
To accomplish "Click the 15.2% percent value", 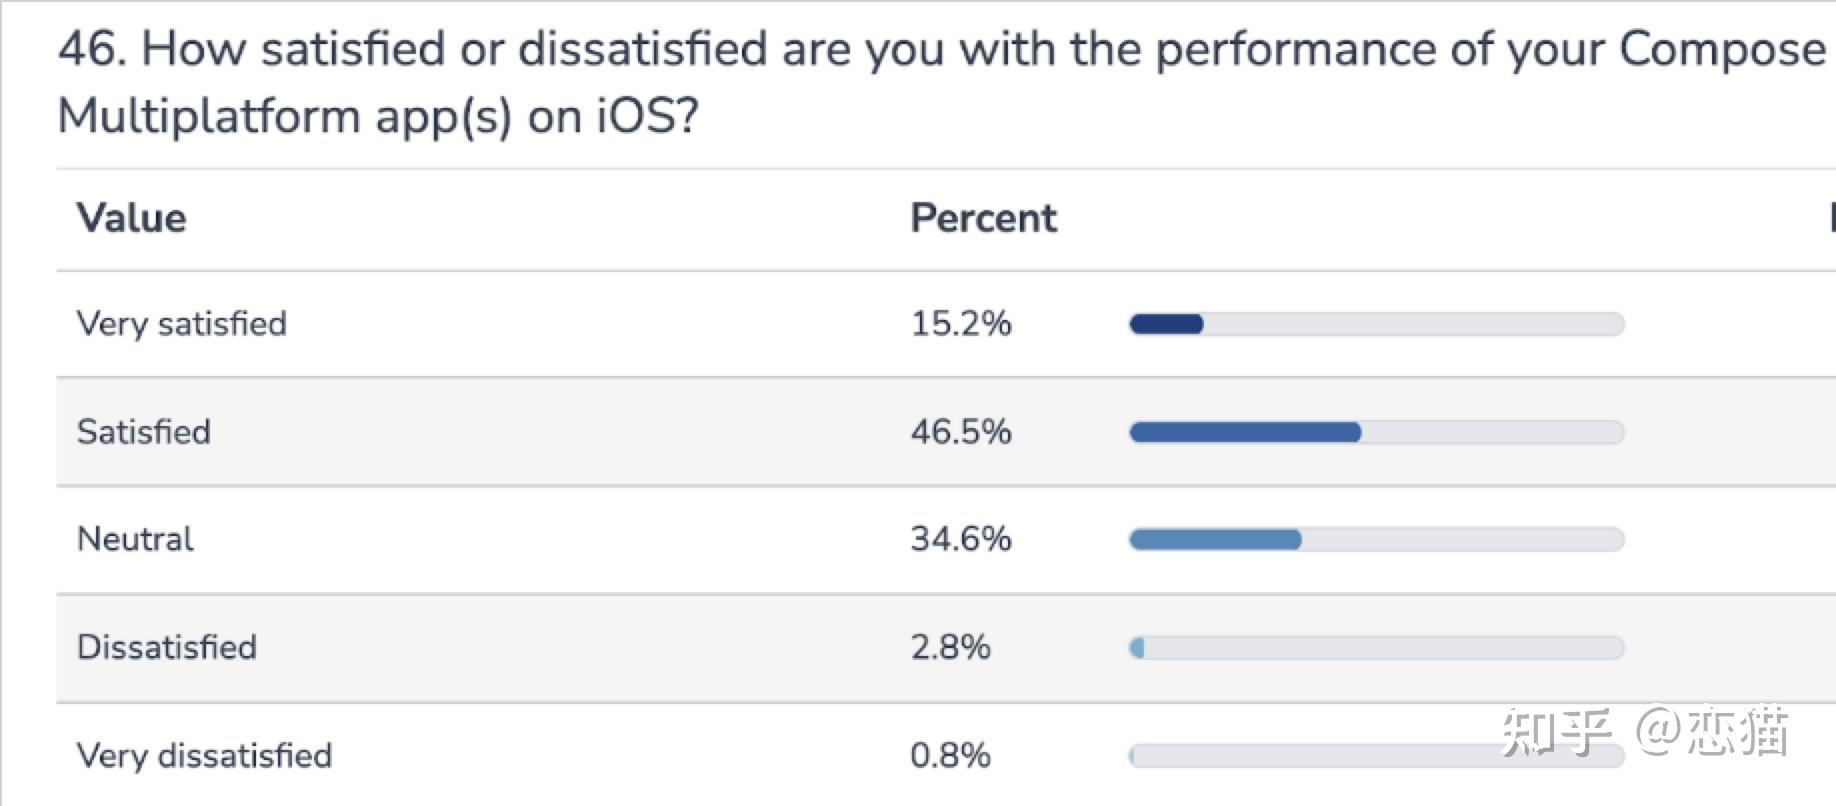I will pyautogui.click(x=960, y=324).
